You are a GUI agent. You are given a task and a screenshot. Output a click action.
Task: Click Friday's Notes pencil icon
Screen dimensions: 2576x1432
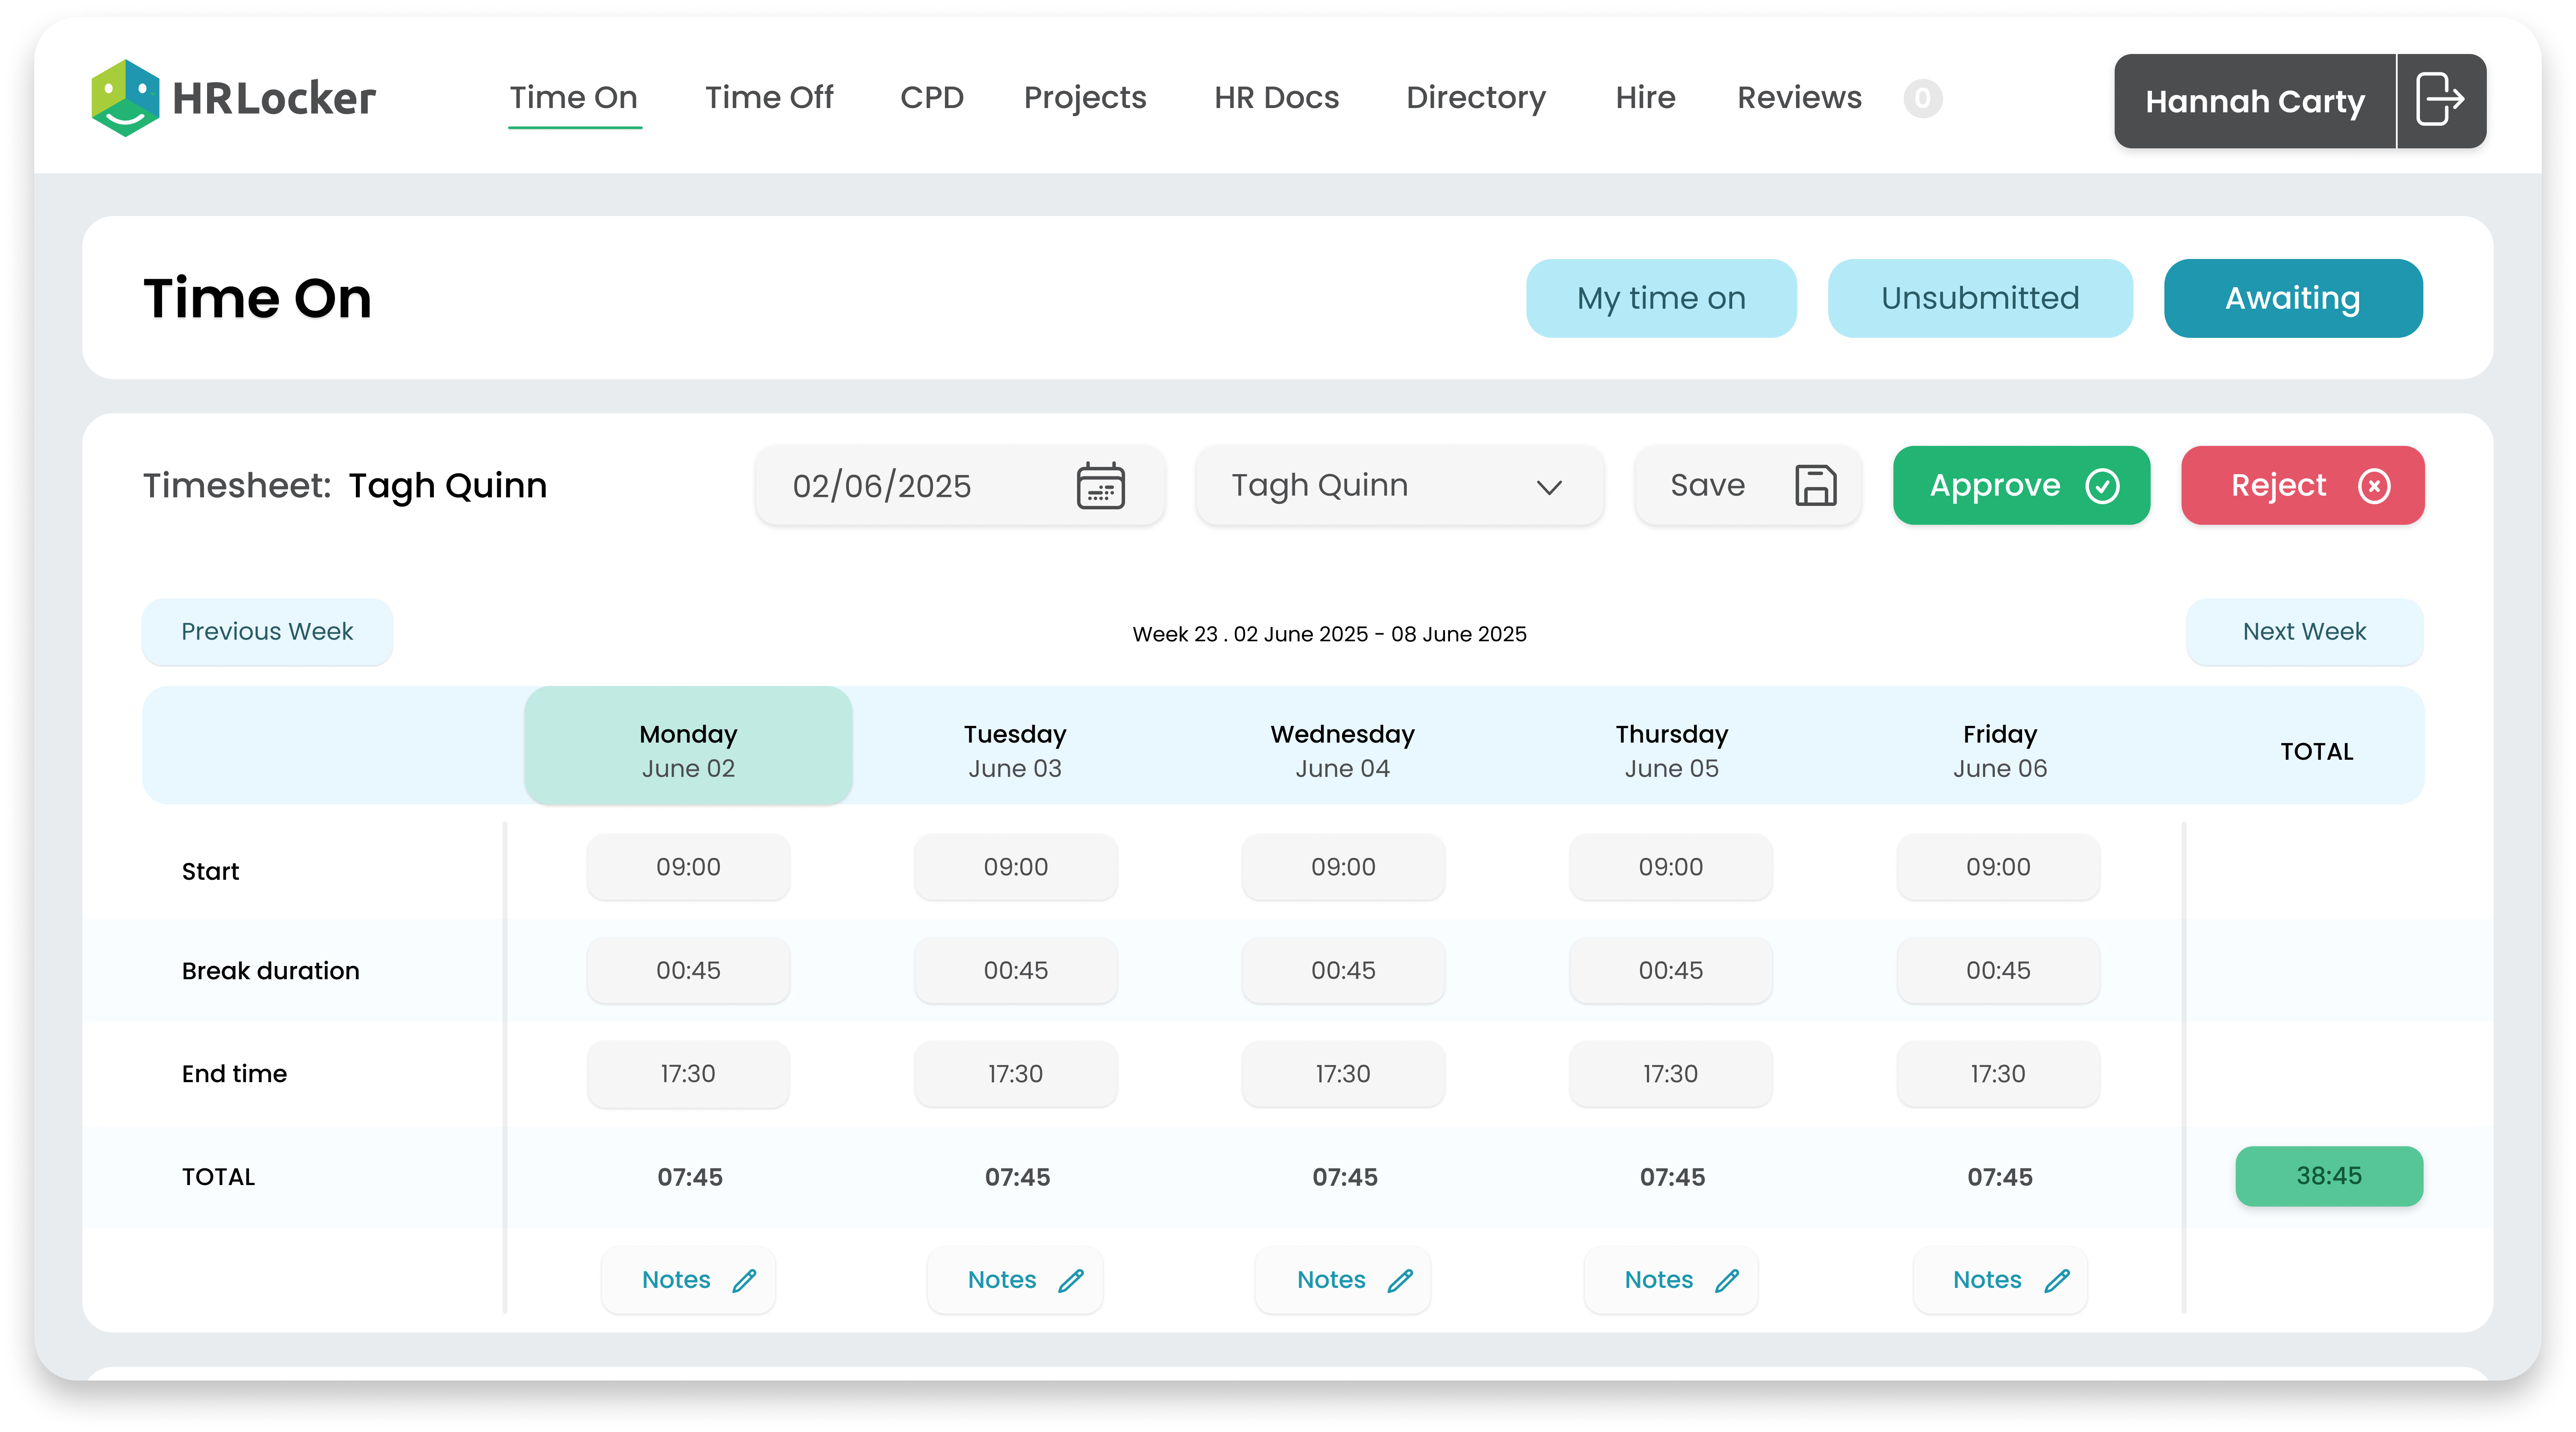[2057, 1281]
